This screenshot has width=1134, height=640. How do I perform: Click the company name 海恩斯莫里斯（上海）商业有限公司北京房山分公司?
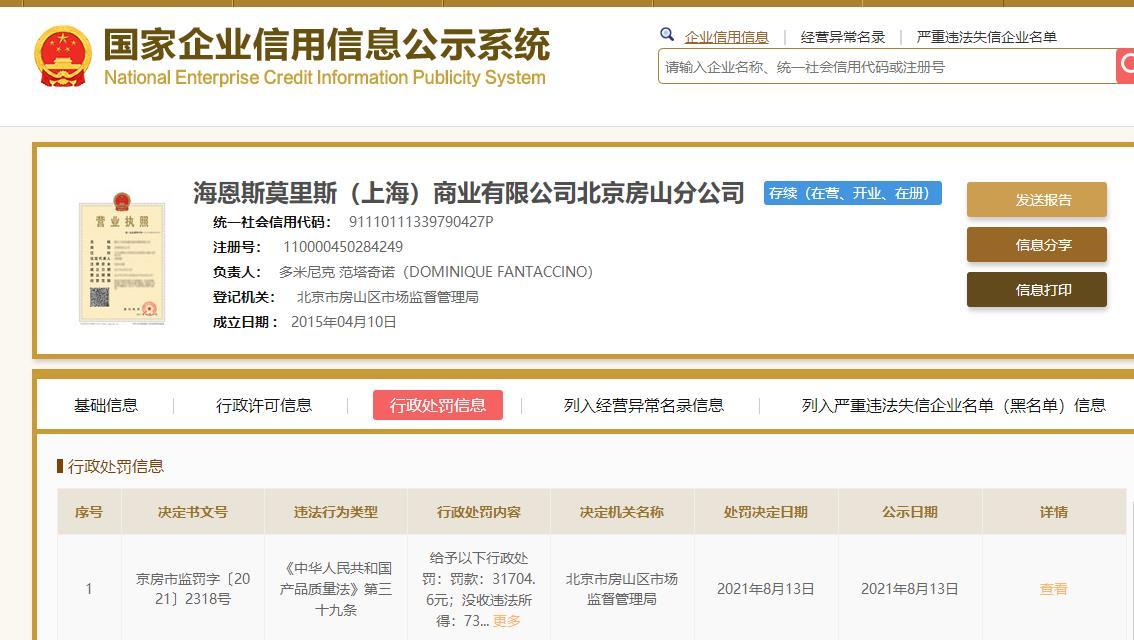tap(469, 193)
